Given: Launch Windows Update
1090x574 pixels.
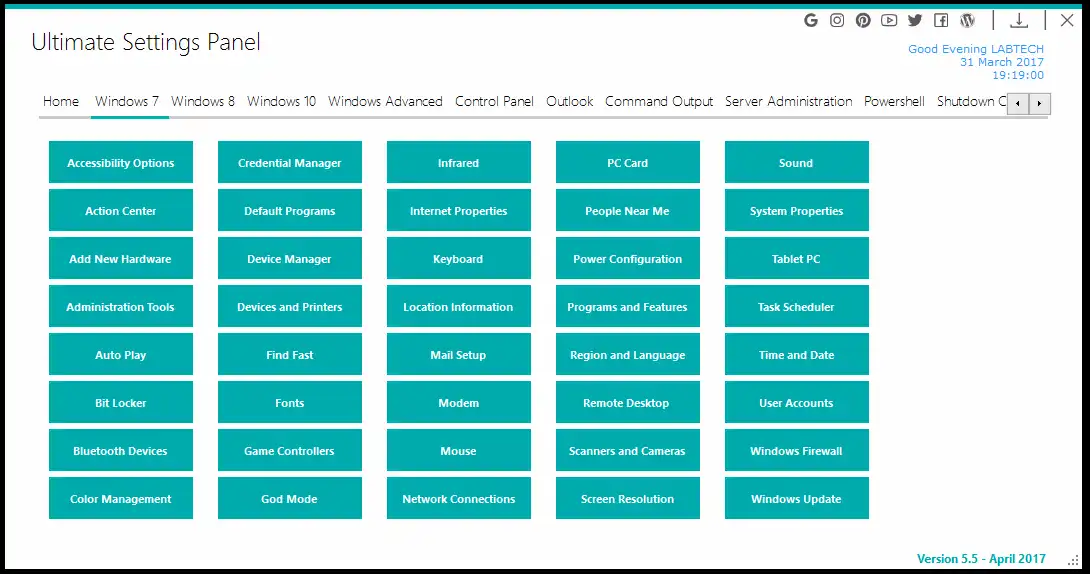Looking at the screenshot, I should pyautogui.click(x=797, y=498).
